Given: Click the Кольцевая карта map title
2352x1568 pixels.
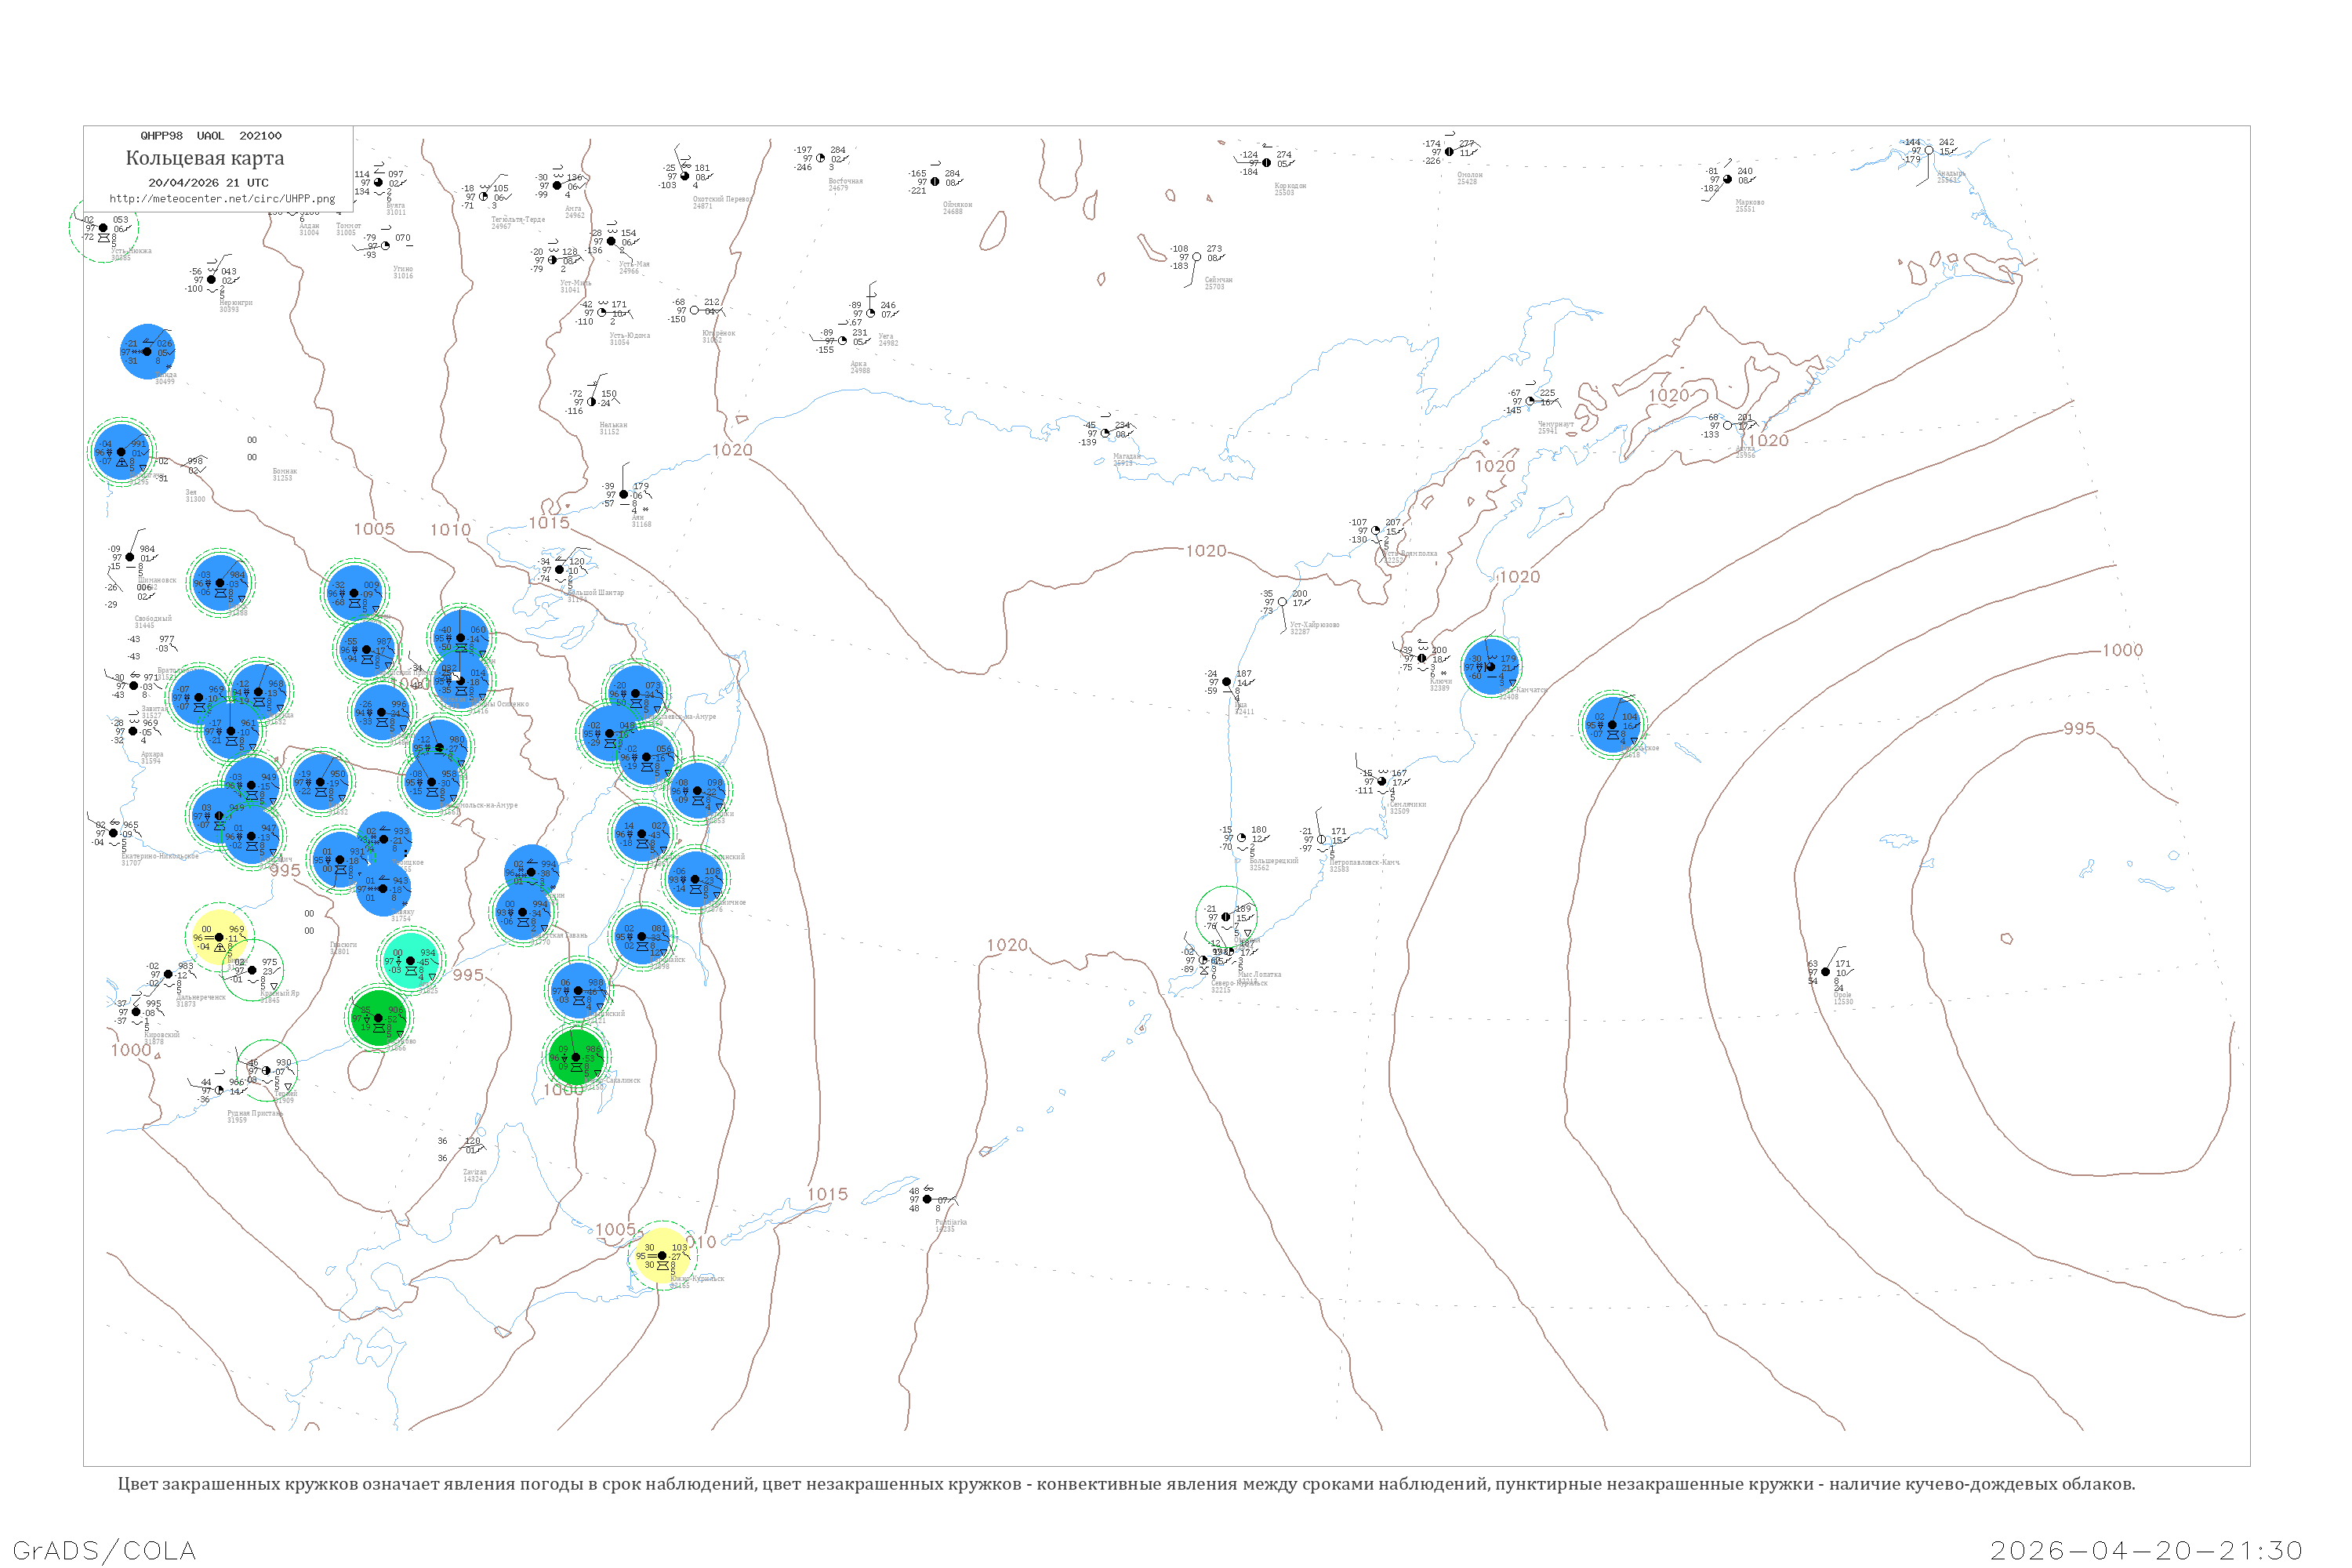Looking at the screenshot, I should coord(205,158).
